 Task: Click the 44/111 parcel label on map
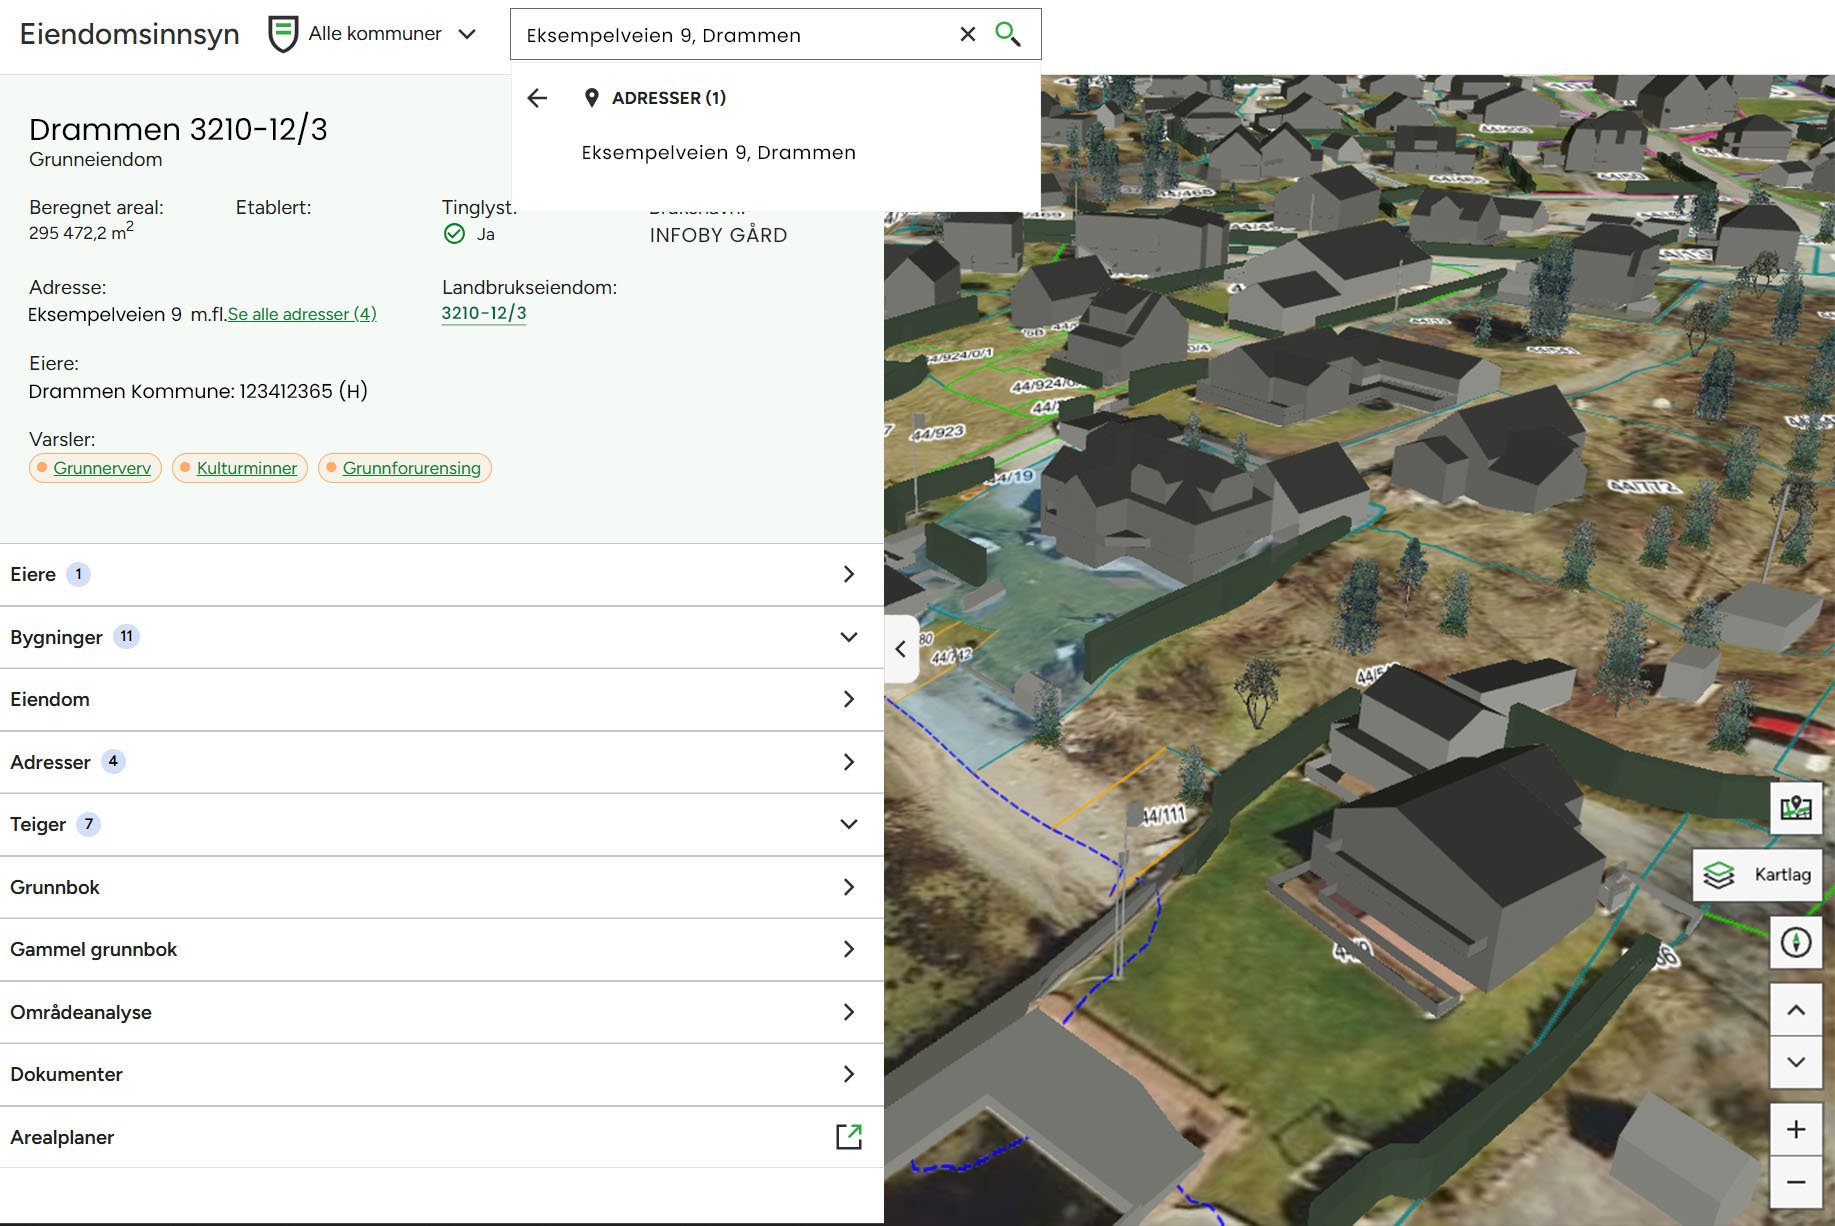[x=1162, y=816]
